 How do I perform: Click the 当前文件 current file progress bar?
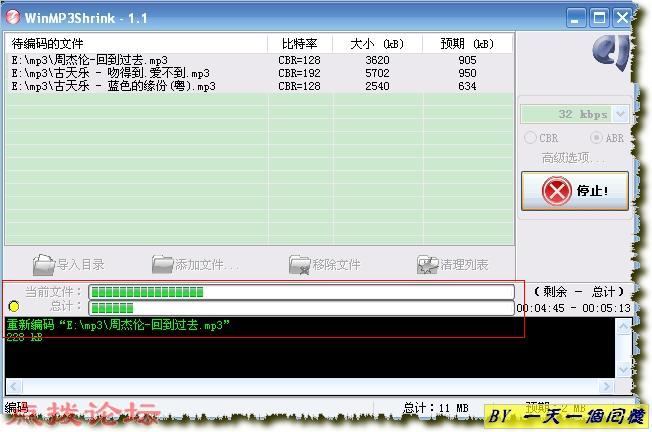tap(301, 292)
